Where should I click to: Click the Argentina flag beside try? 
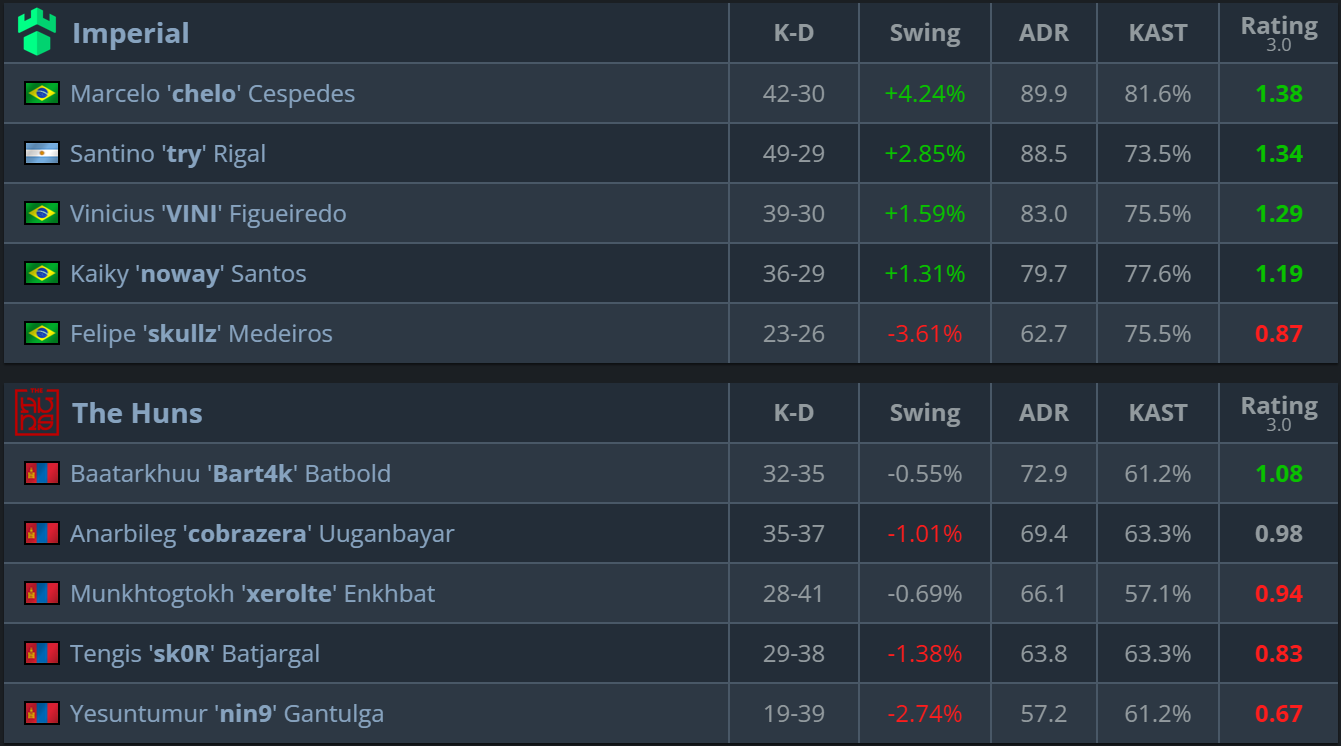(x=42, y=154)
